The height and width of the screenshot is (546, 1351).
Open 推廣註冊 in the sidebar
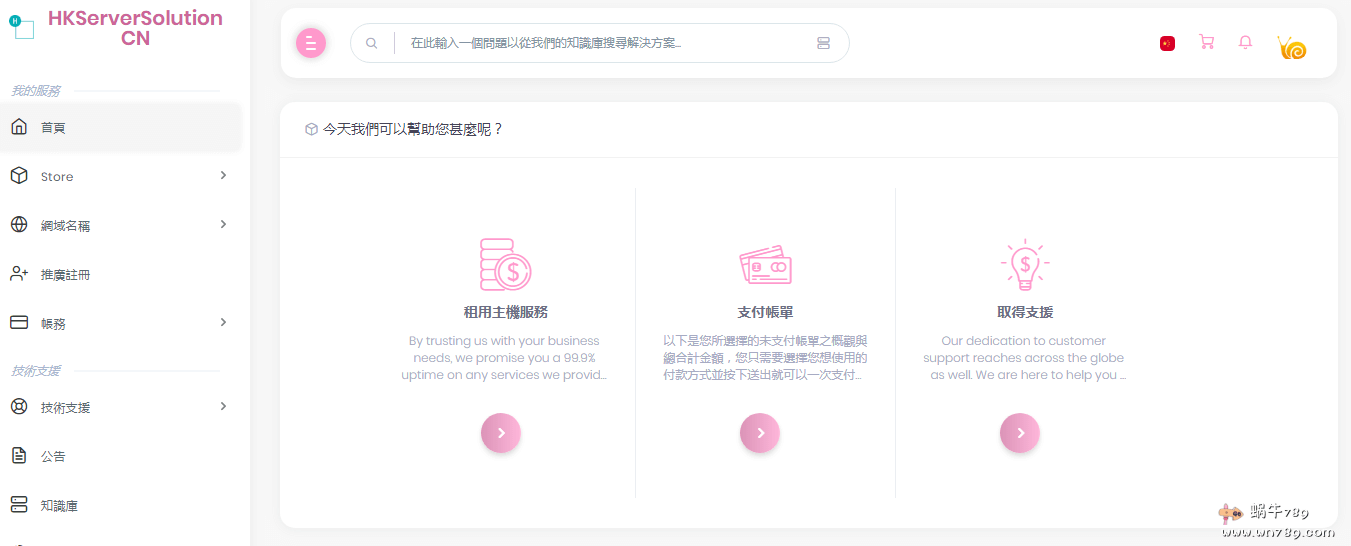click(65, 274)
